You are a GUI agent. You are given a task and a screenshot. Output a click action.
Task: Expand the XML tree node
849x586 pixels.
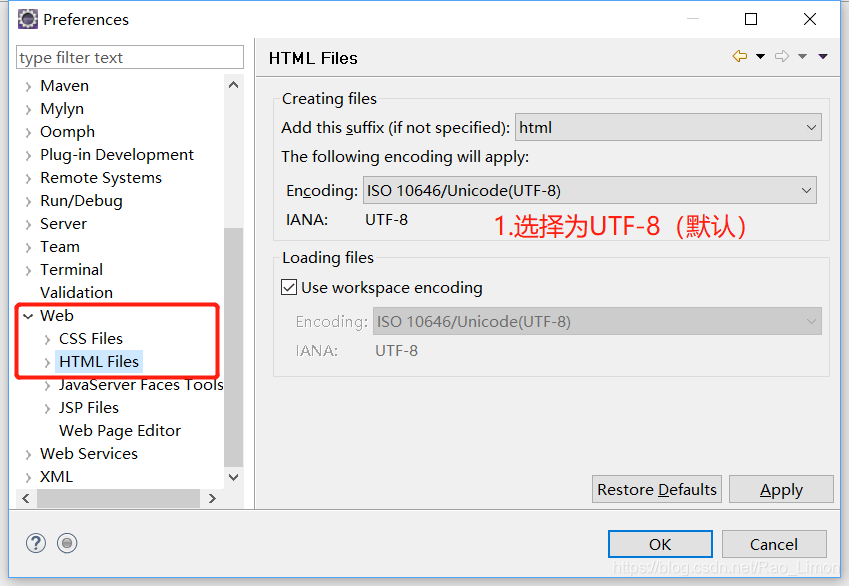[28, 477]
